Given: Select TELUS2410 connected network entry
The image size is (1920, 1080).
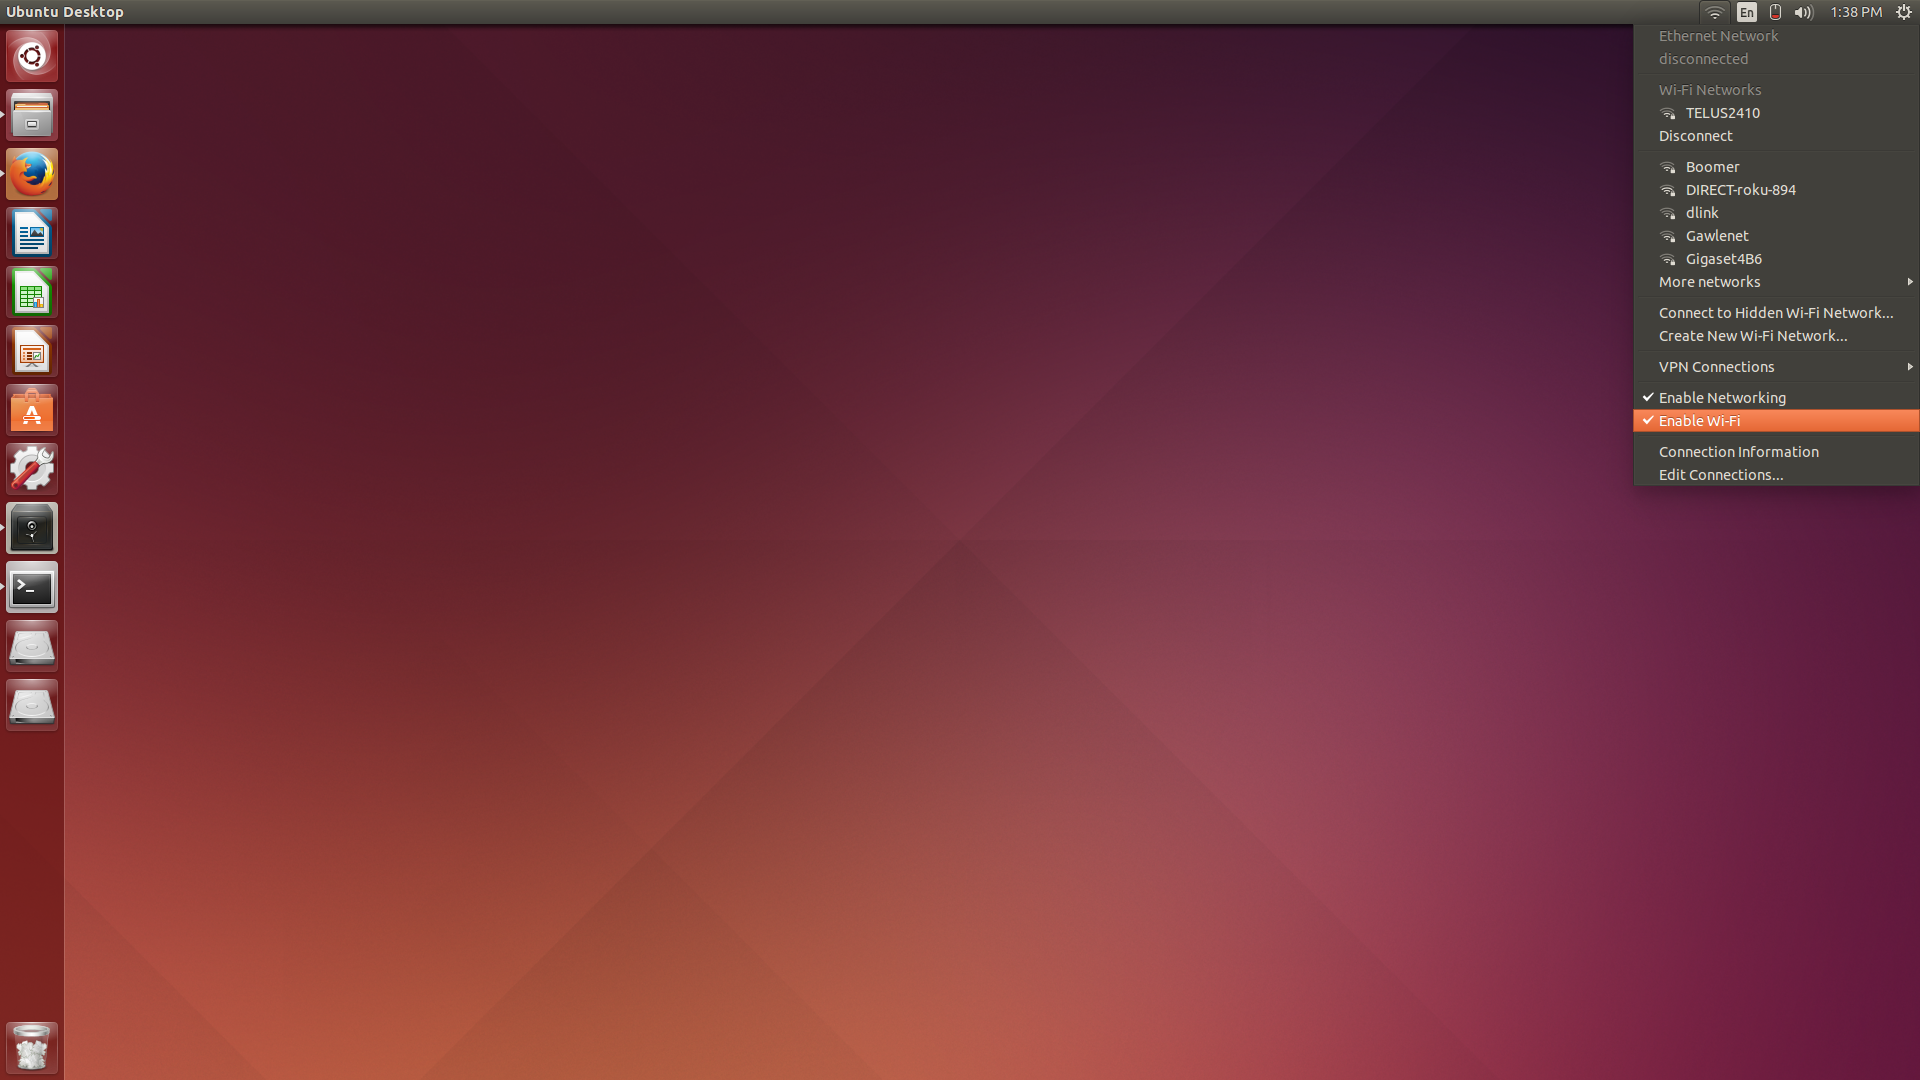Looking at the screenshot, I should tap(1721, 112).
